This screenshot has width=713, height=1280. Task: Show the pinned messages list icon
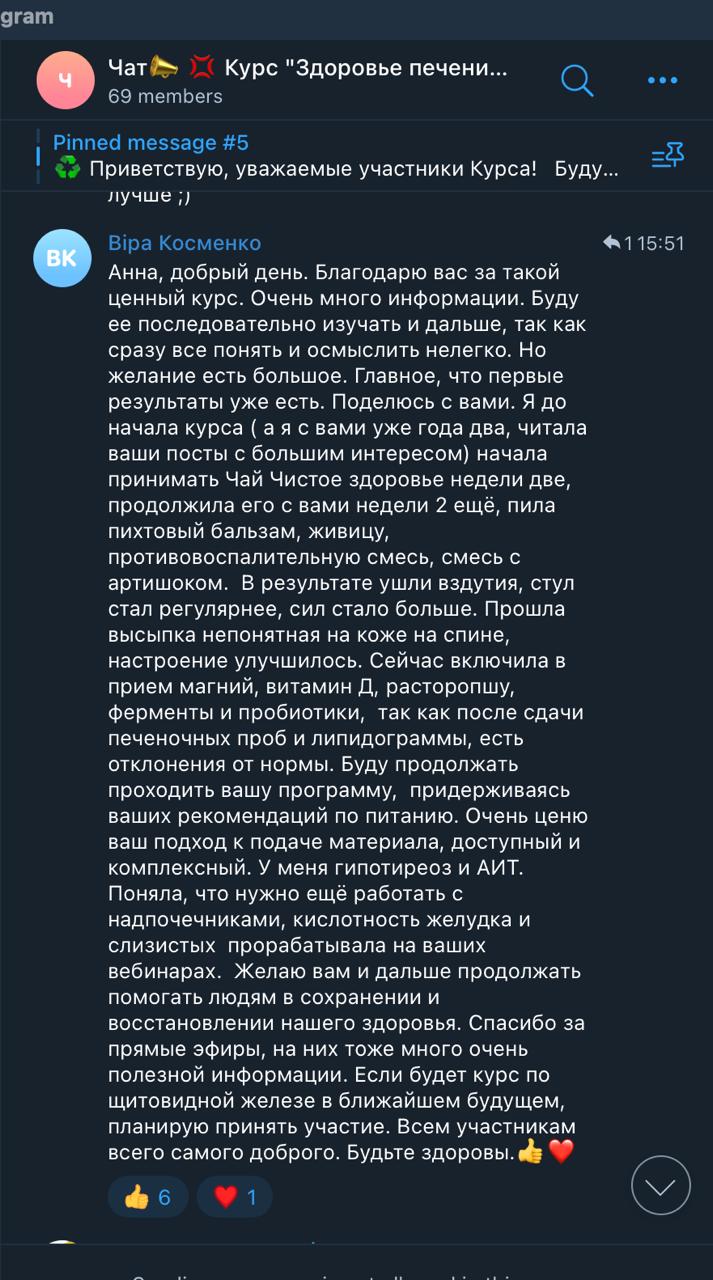(667, 155)
